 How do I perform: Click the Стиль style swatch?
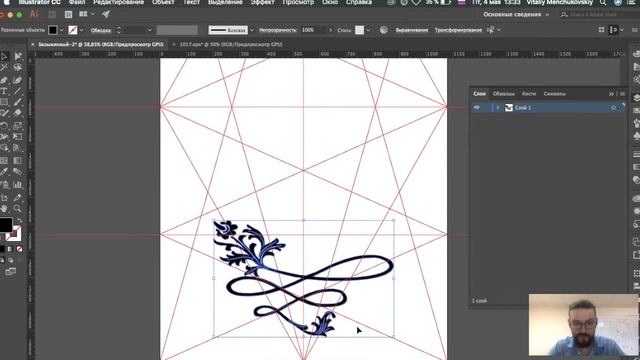tap(359, 30)
